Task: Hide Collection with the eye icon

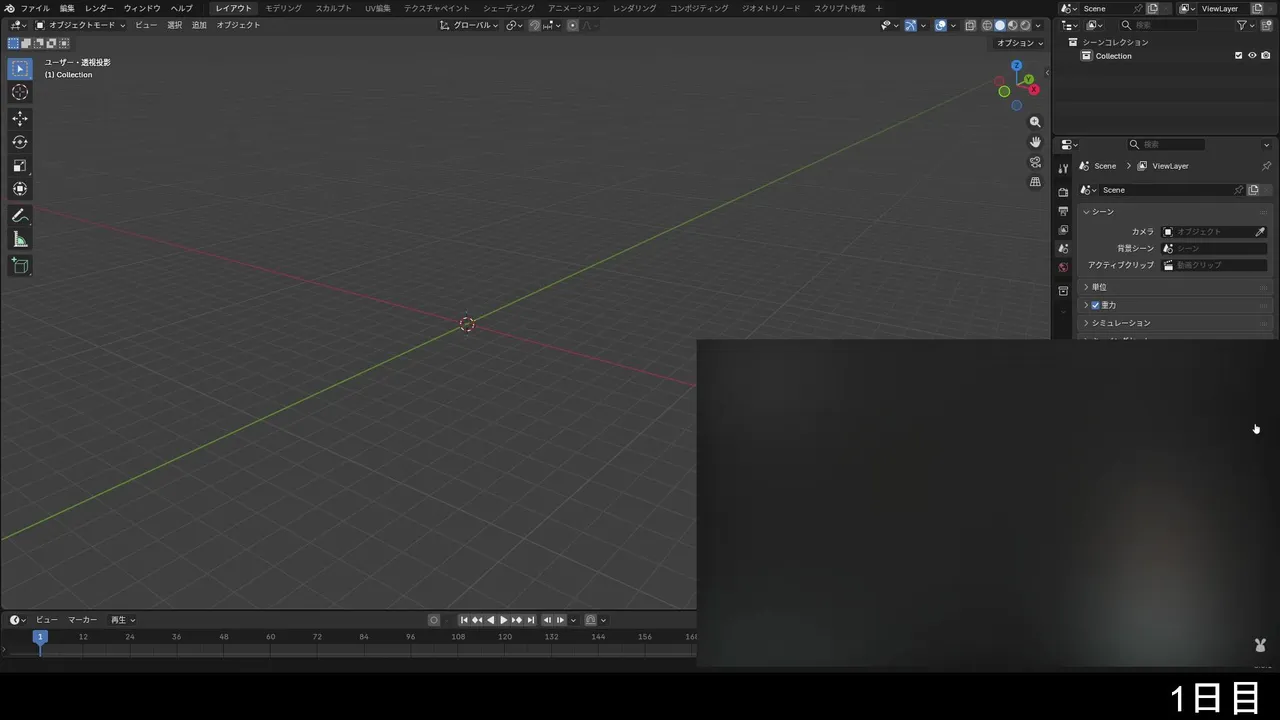Action: click(x=1252, y=56)
